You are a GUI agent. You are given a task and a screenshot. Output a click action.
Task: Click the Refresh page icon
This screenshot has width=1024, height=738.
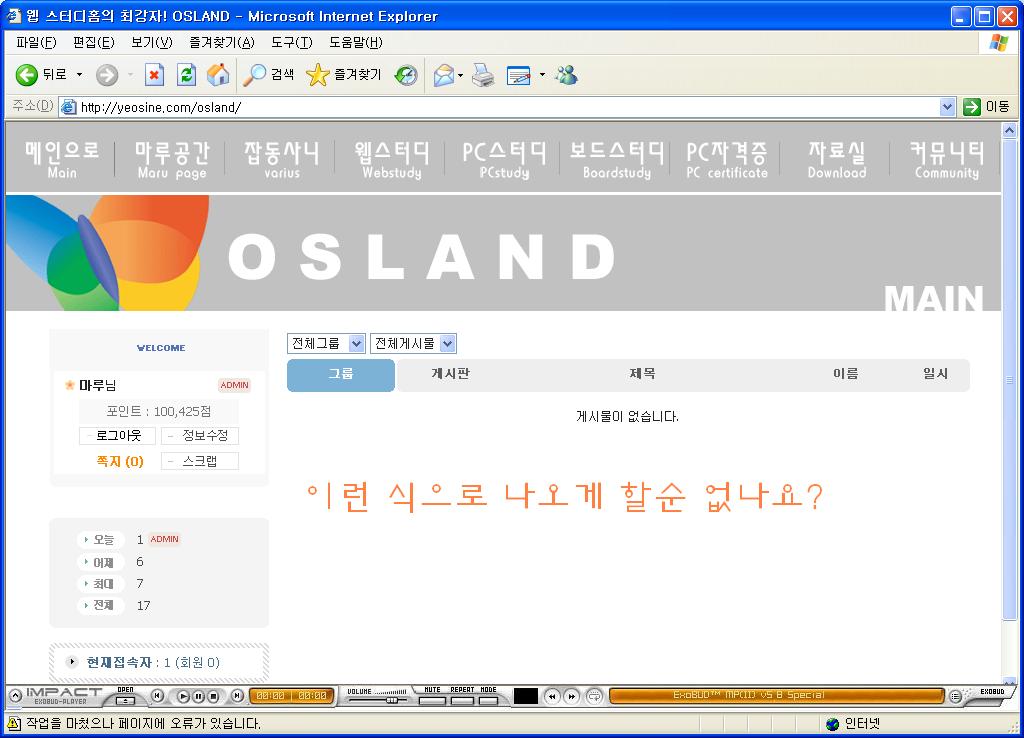tap(186, 75)
